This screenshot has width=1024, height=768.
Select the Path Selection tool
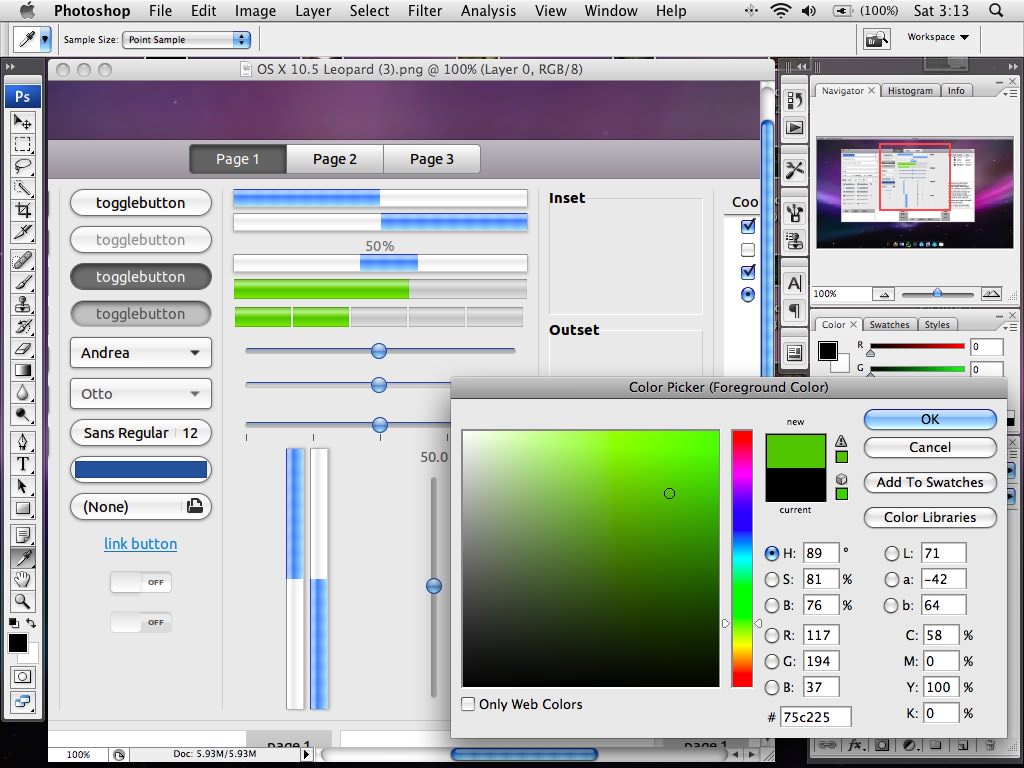23,487
